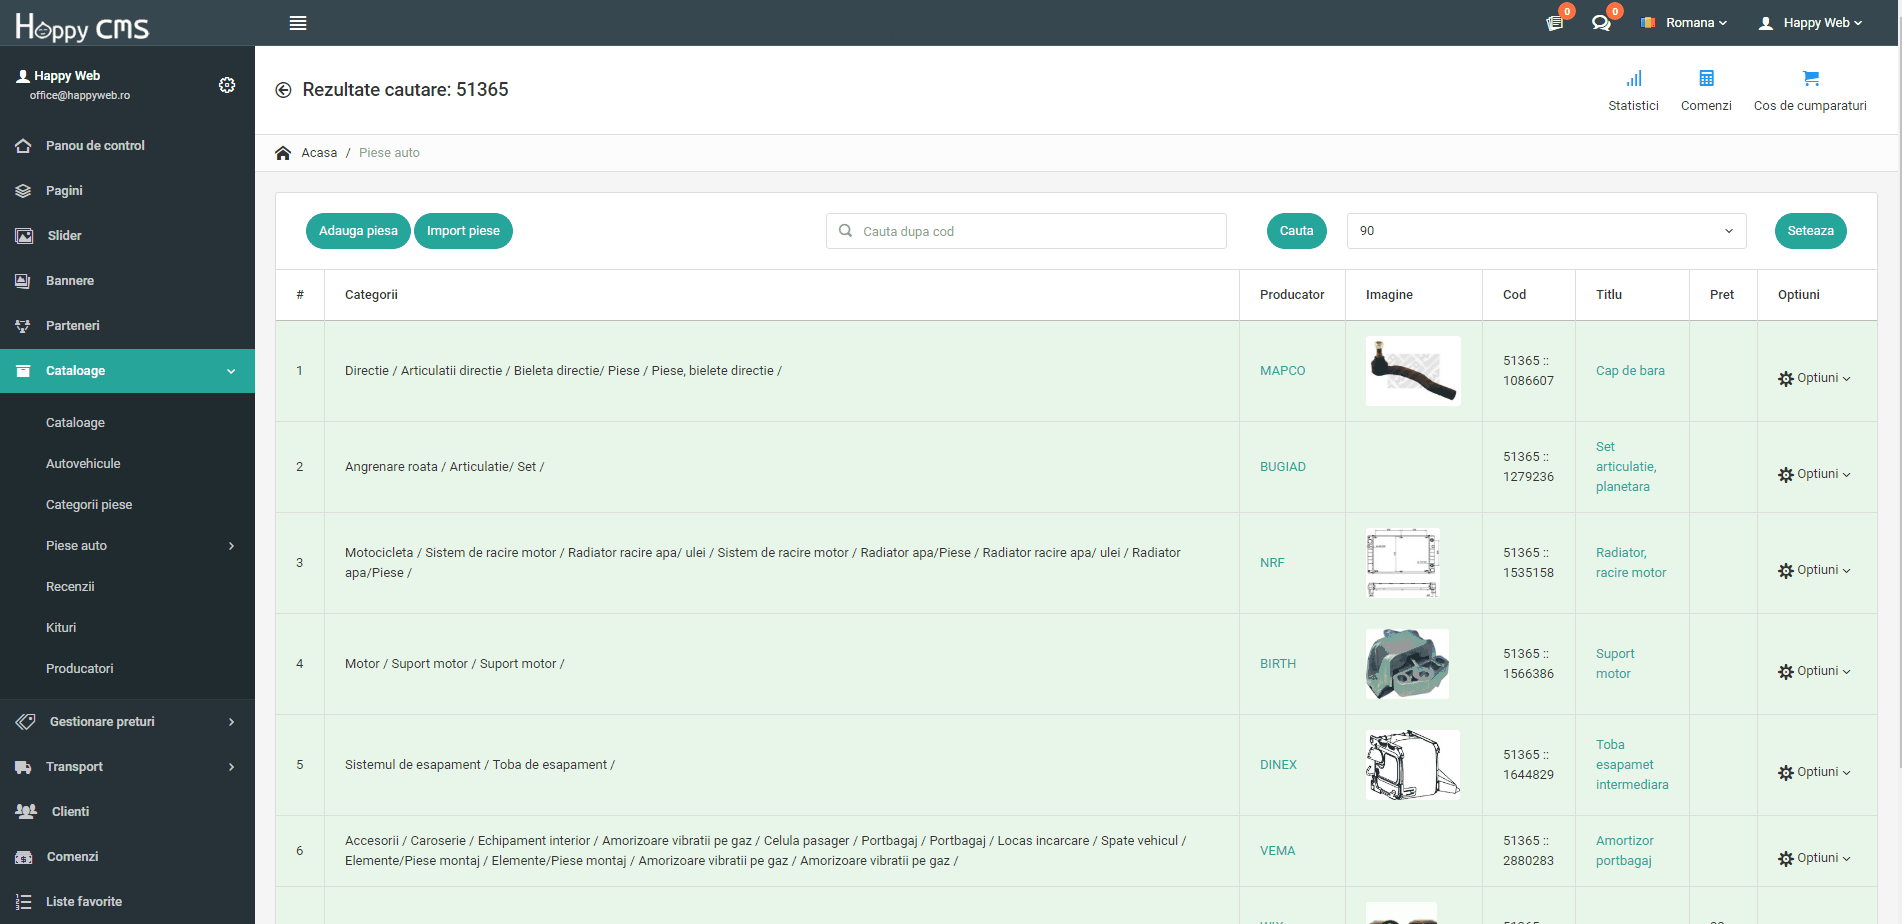Viewport: 1902px width, 924px height.
Task: Click the Cauta button
Action: click(1296, 231)
